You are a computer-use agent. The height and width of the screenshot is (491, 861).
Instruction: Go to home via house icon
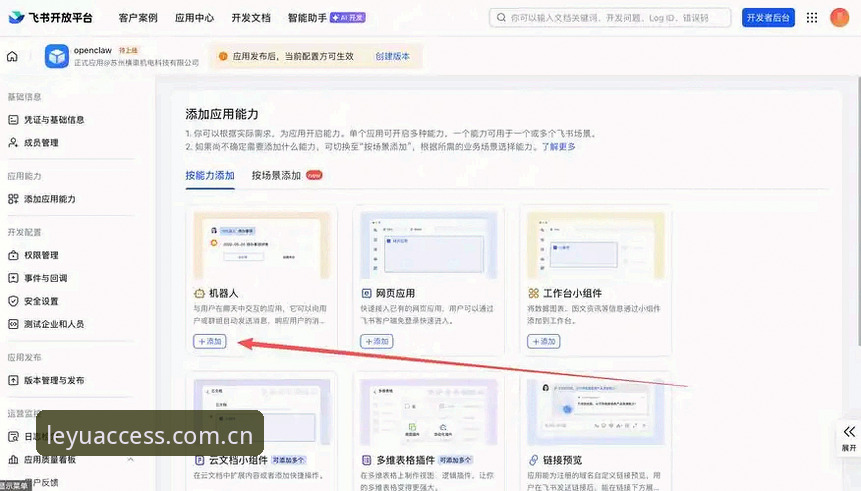pyautogui.click(x=12, y=56)
